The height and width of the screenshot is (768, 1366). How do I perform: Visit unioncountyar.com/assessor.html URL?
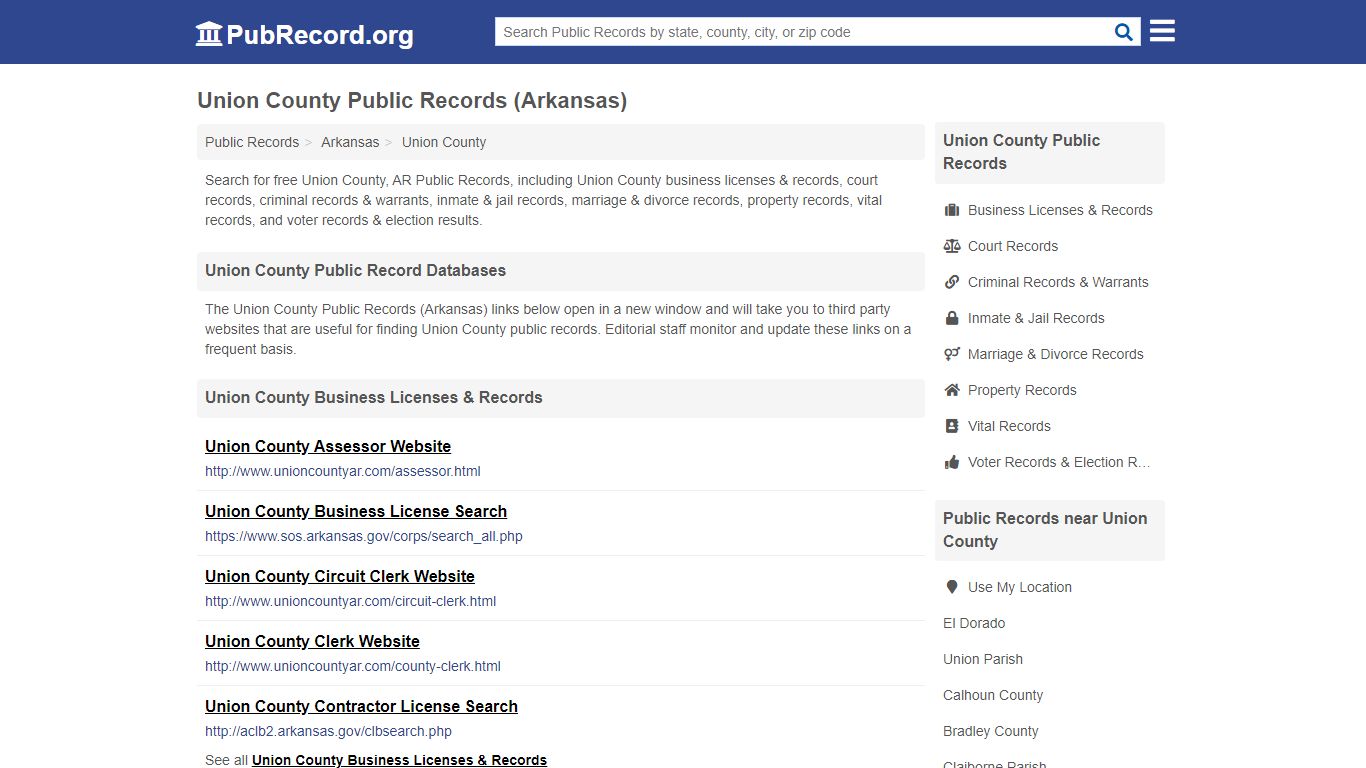[343, 471]
